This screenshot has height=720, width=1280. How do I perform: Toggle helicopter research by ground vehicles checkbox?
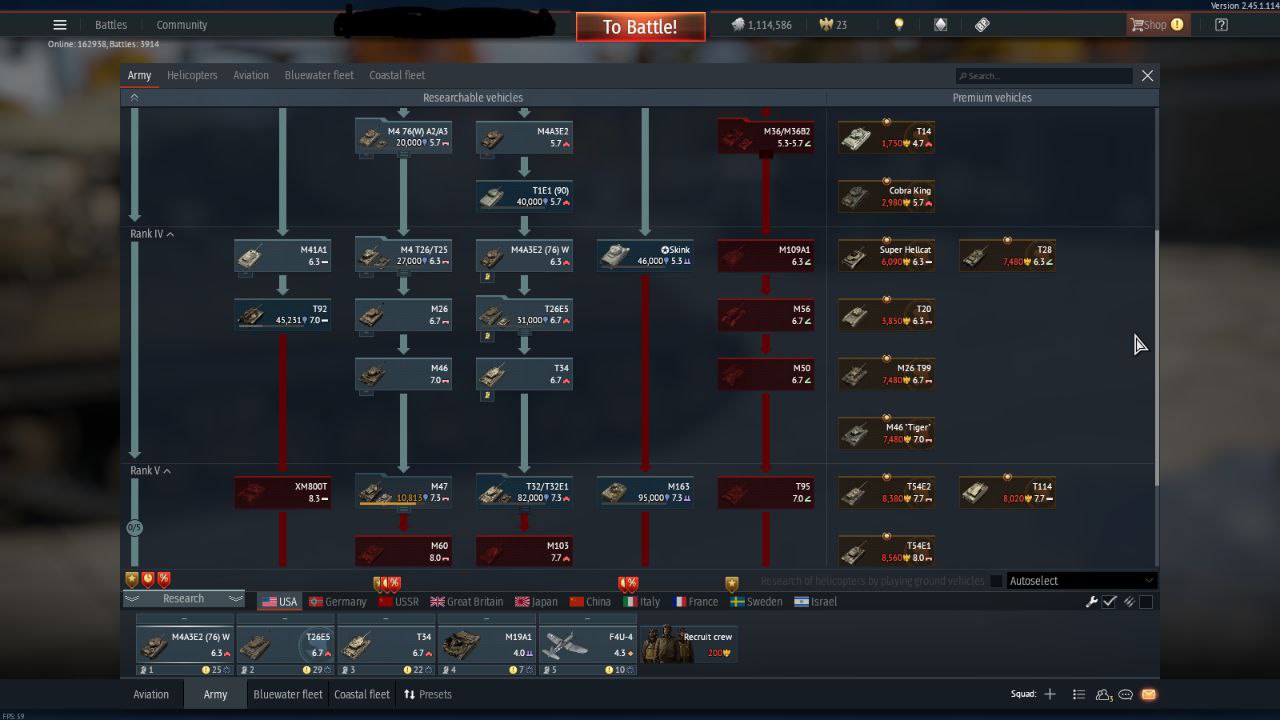(996, 581)
